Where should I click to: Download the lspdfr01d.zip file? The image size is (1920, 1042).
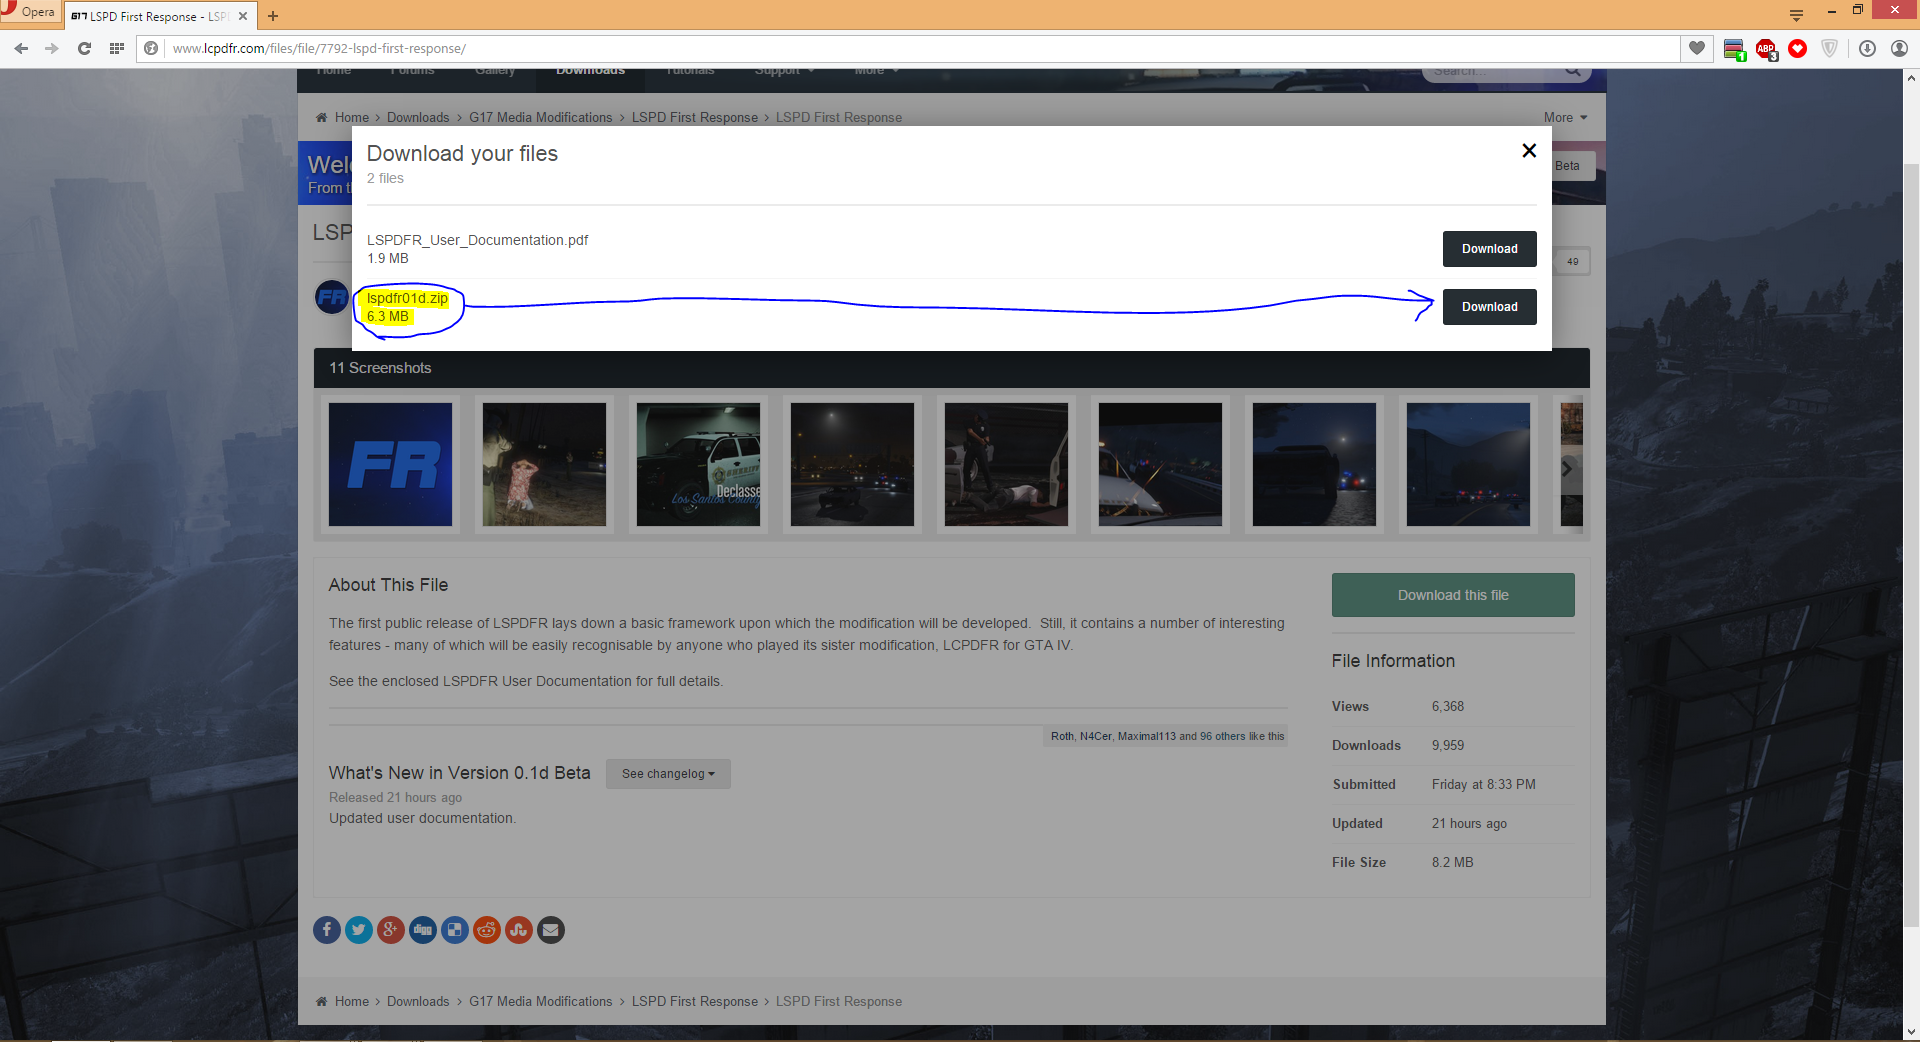click(1490, 307)
